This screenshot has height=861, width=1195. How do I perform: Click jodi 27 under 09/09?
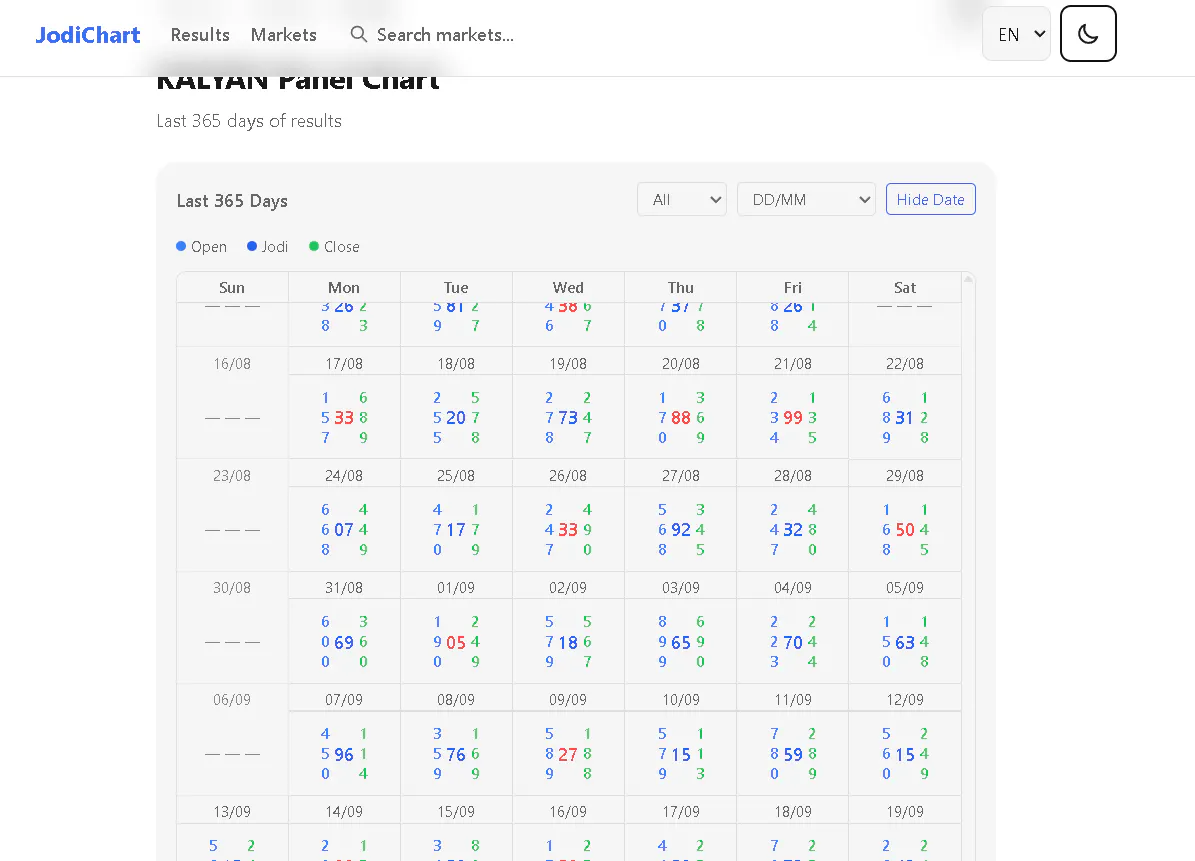(568, 754)
